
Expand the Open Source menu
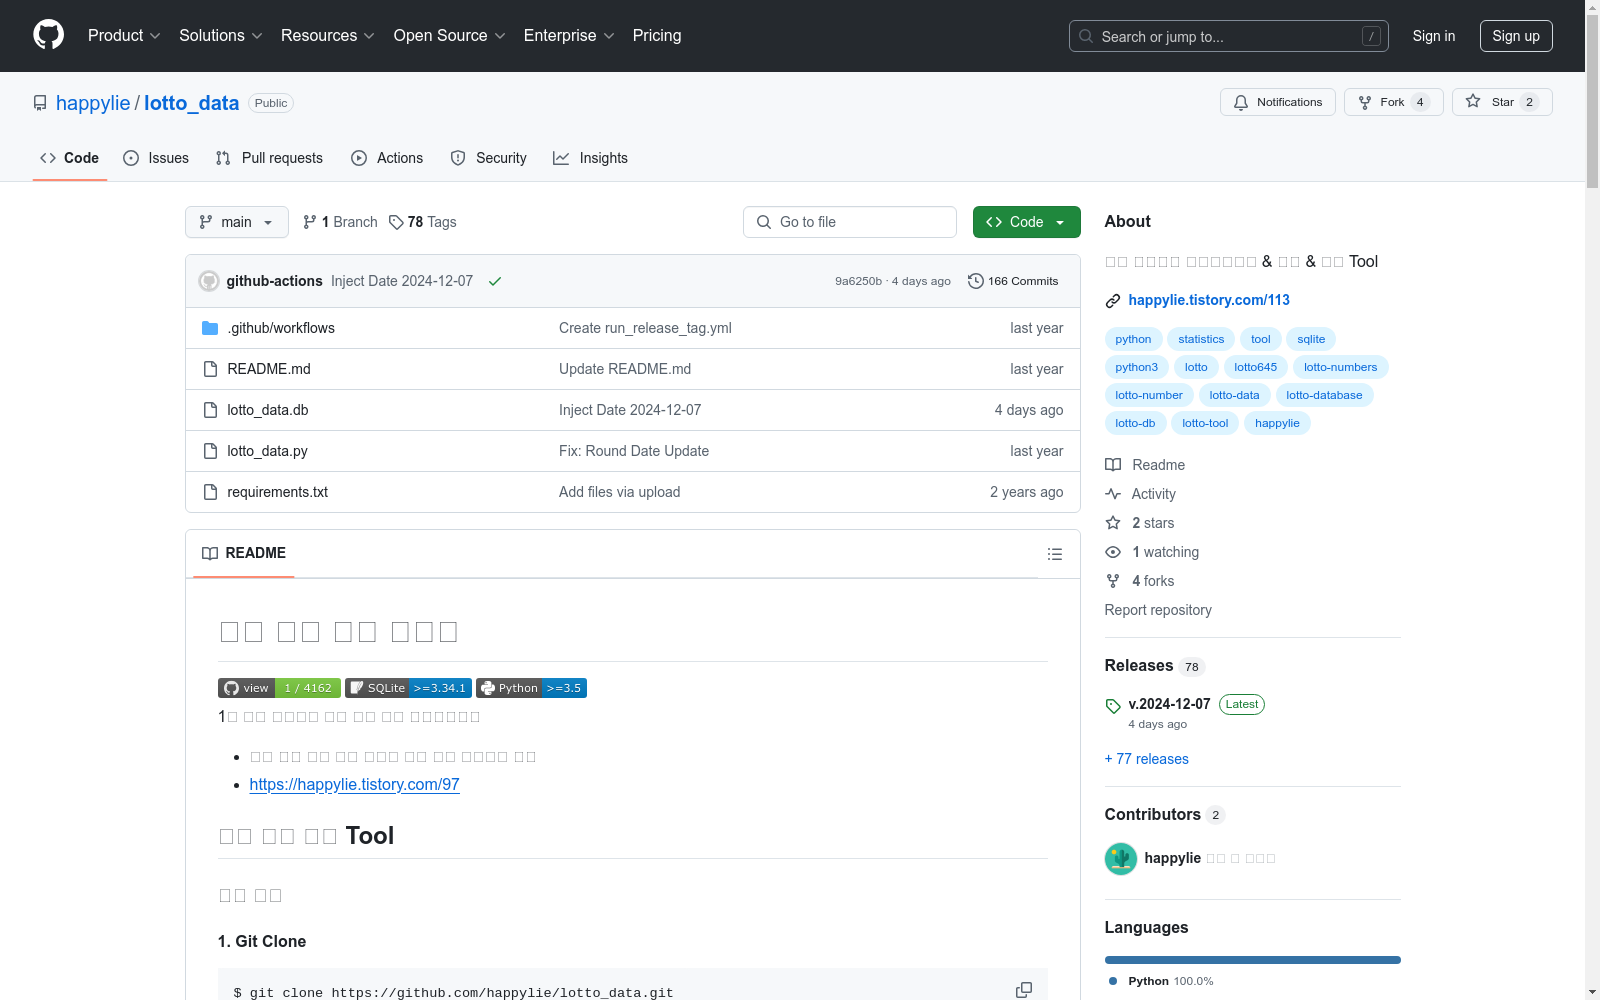click(x=450, y=36)
